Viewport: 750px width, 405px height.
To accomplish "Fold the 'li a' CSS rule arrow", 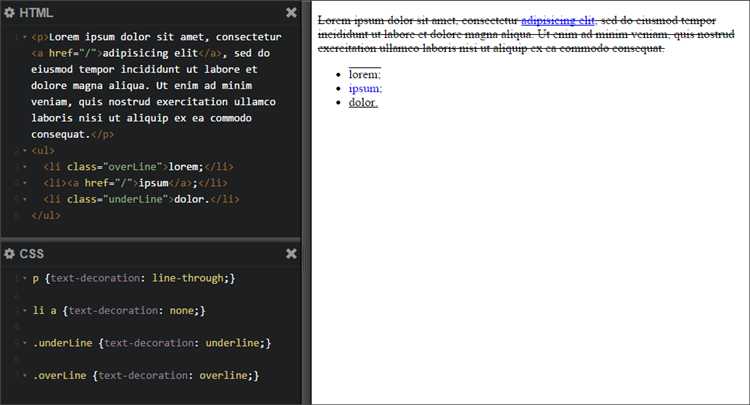I will (25, 311).
